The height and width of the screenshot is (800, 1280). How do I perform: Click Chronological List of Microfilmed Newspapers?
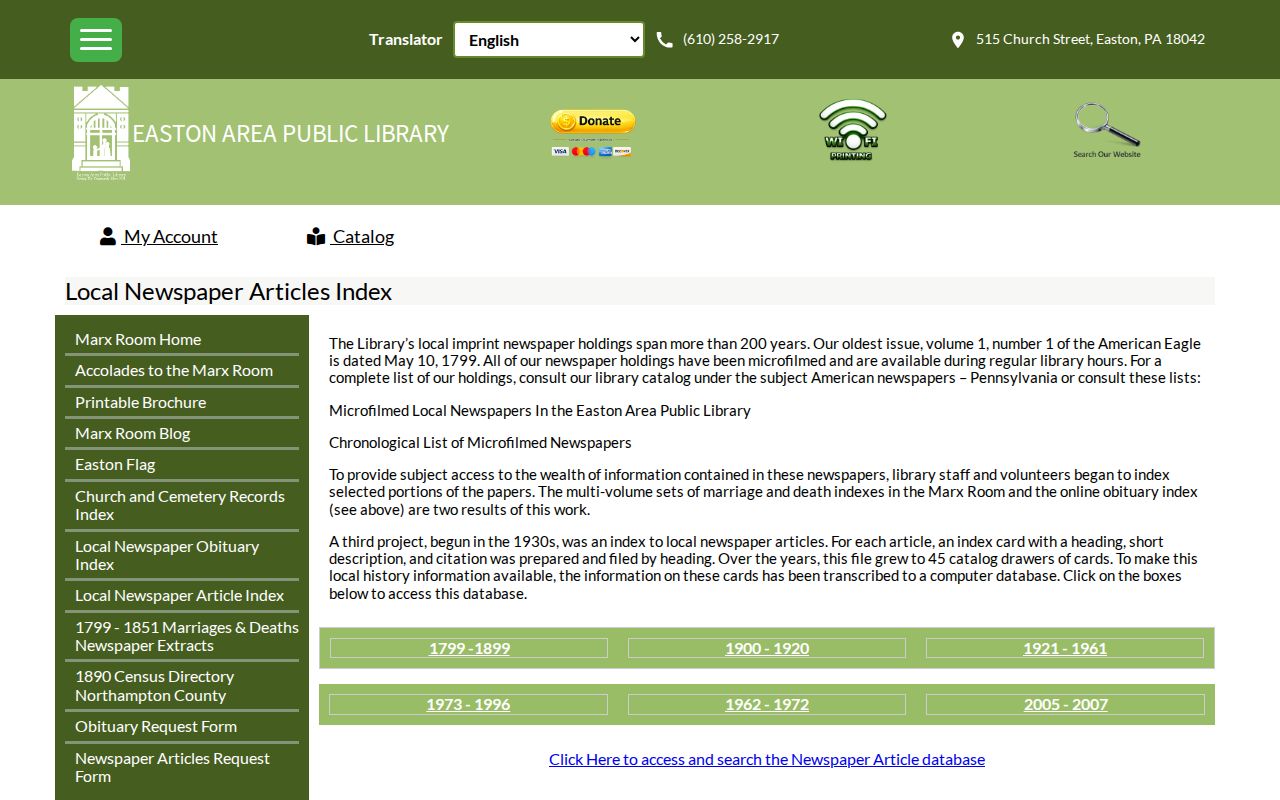point(480,442)
